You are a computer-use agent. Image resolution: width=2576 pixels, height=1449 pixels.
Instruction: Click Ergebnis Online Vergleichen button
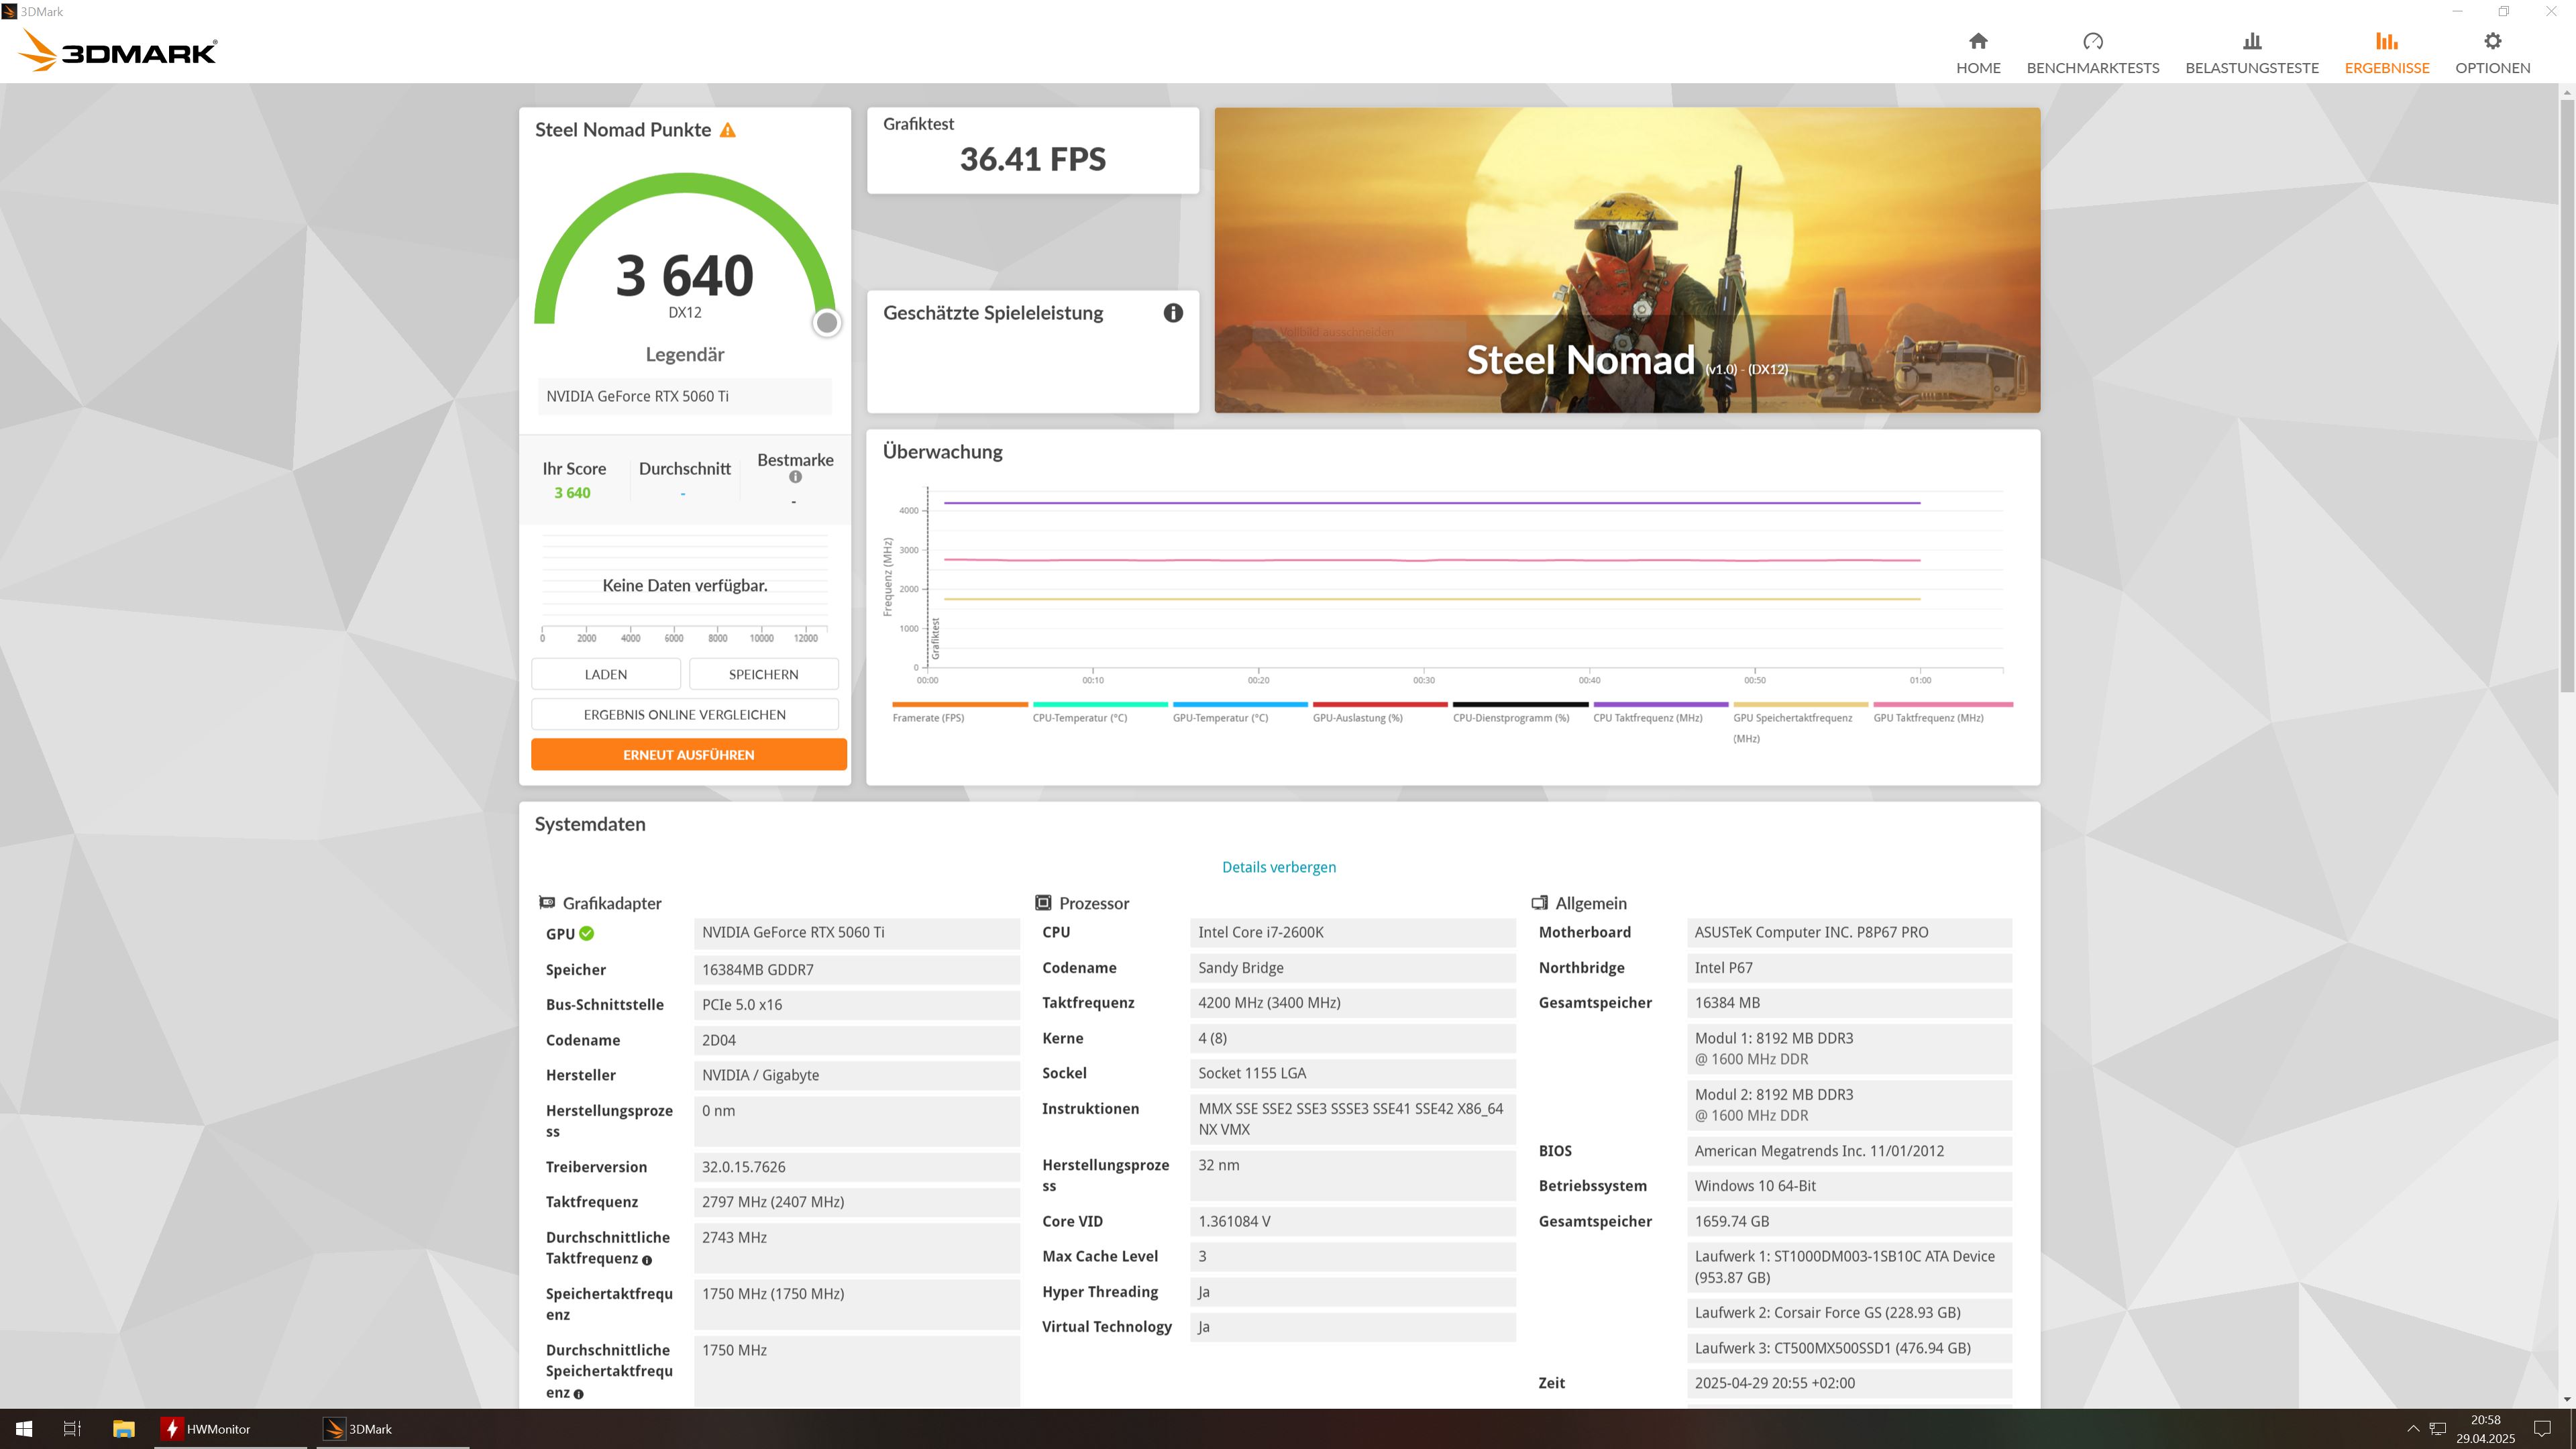684,714
